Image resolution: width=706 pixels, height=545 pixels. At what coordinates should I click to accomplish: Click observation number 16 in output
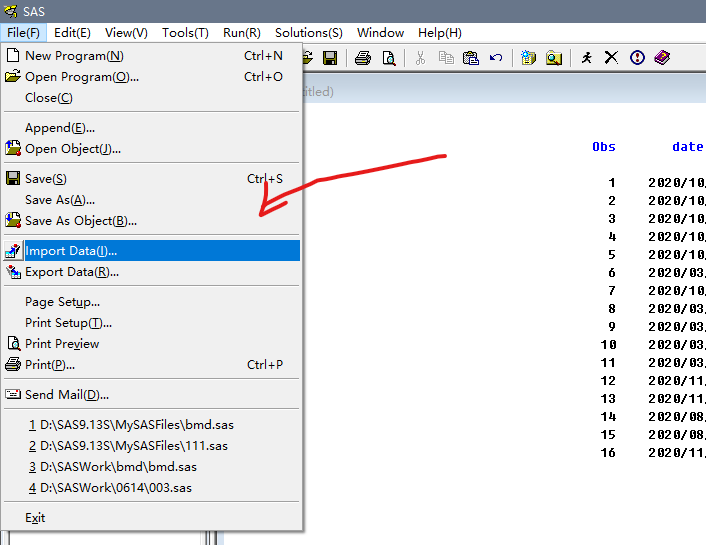click(608, 453)
